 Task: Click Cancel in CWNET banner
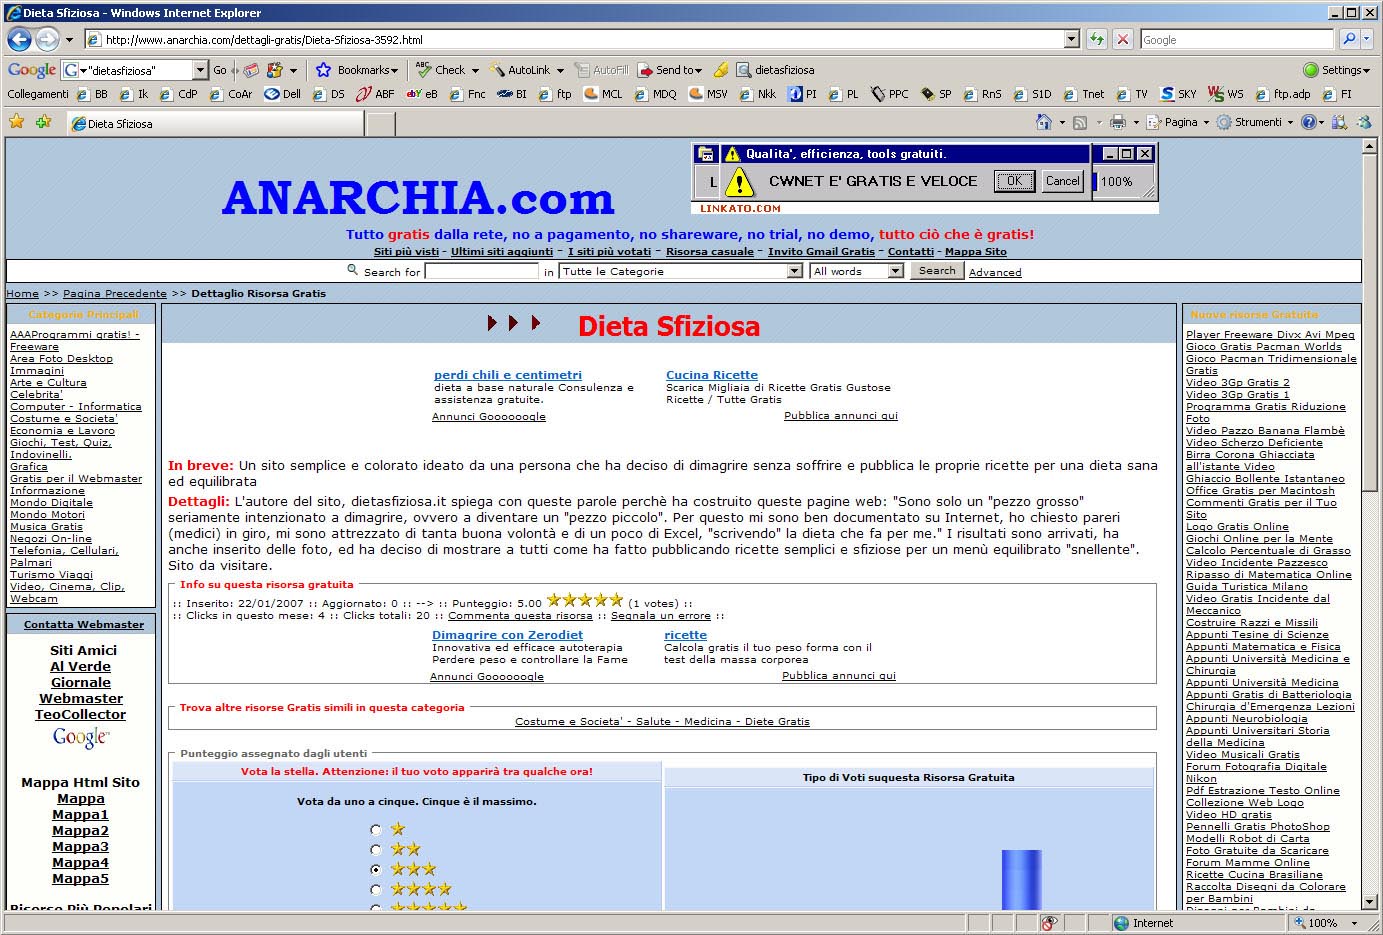1062,181
